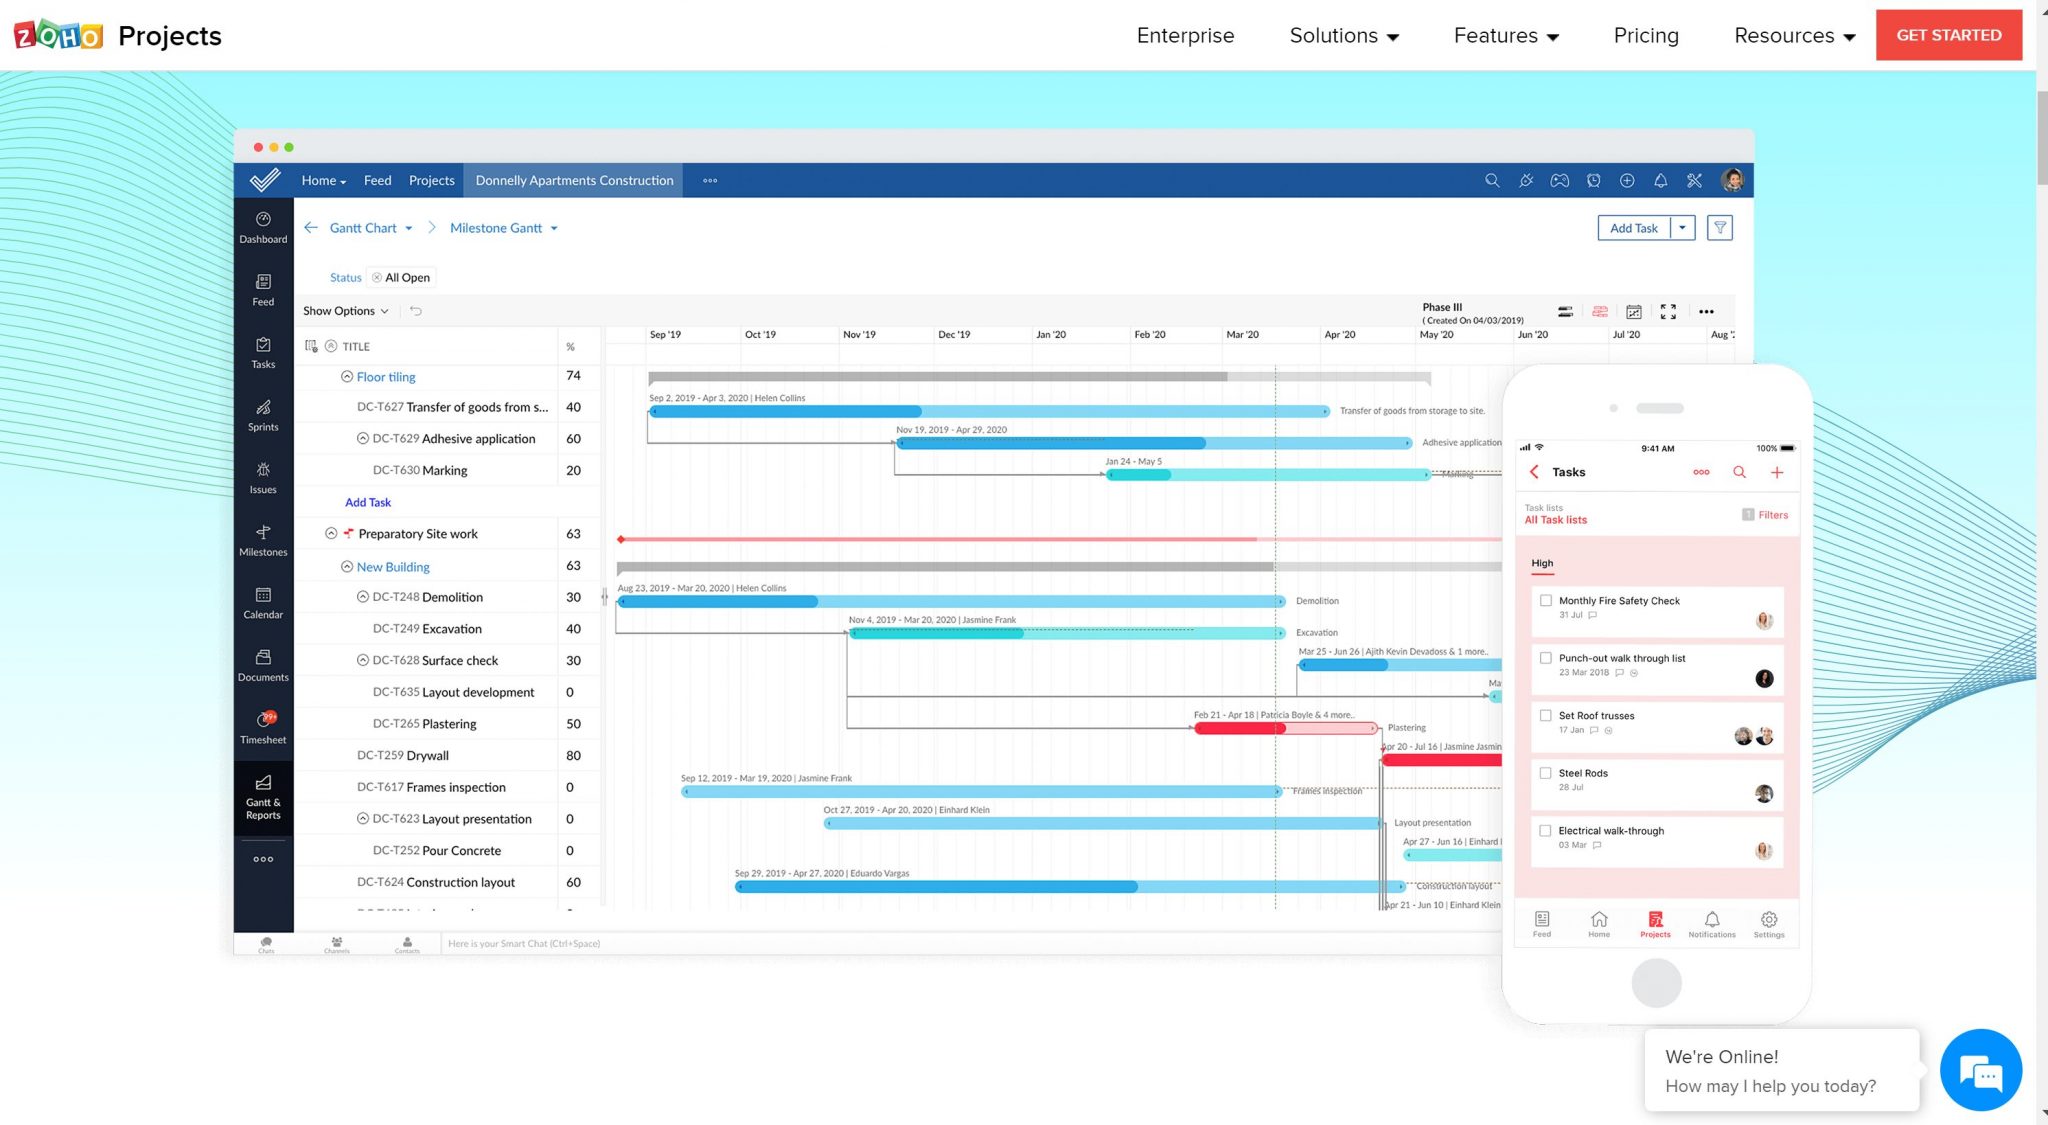Open the Home dropdown in app header

pyautogui.click(x=324, y=181)
